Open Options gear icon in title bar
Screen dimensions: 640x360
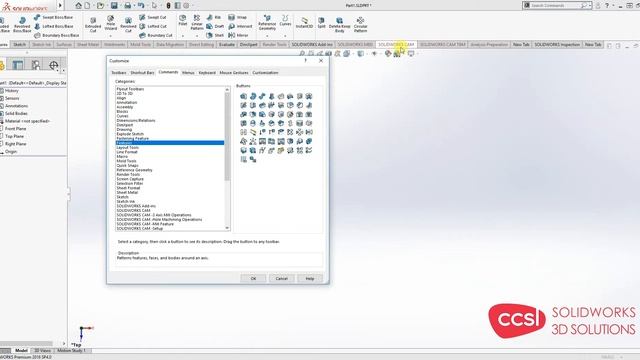click(186, 5)
